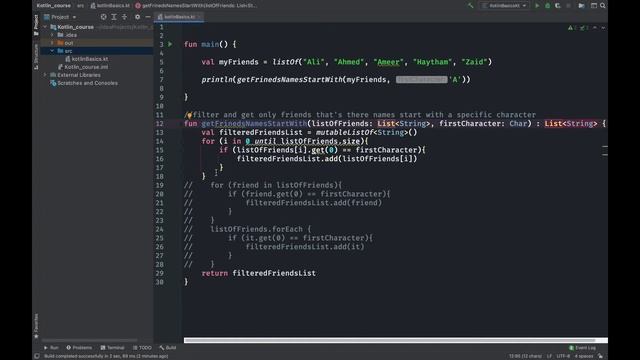
Task: Hide the Project panel with the minus icon
Action: coord(148,17)
